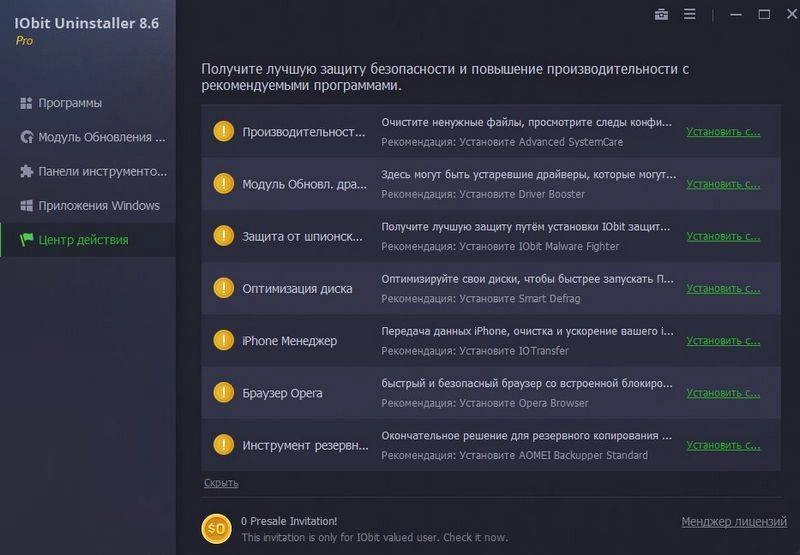The width and height of the screenshot is (800, 555).
Task: Open the hamburger options menu
Action: point(689,14)
